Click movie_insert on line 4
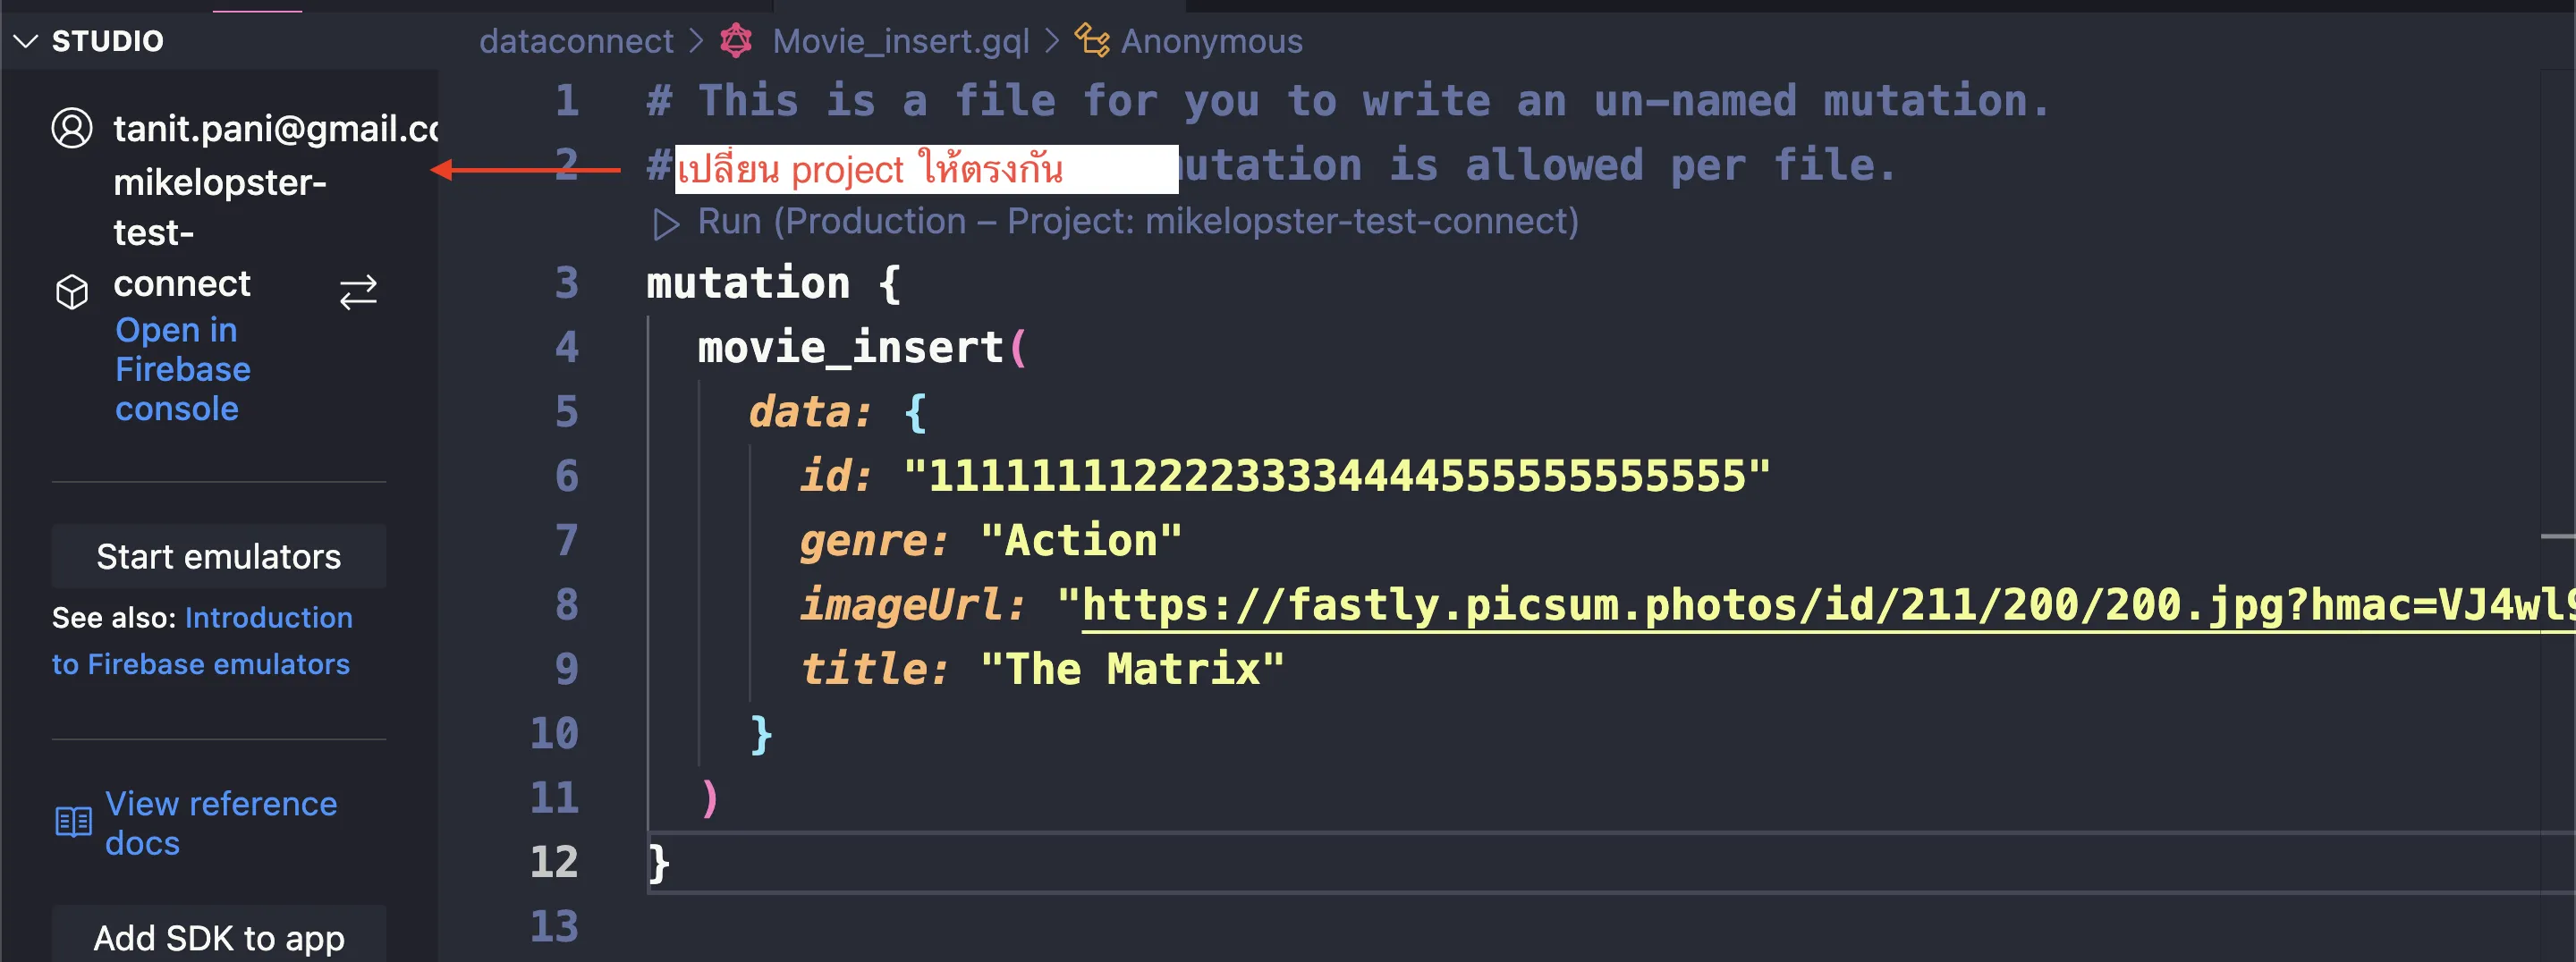Viewport: 2576px width, 962px height. click(x=851, y=348)
